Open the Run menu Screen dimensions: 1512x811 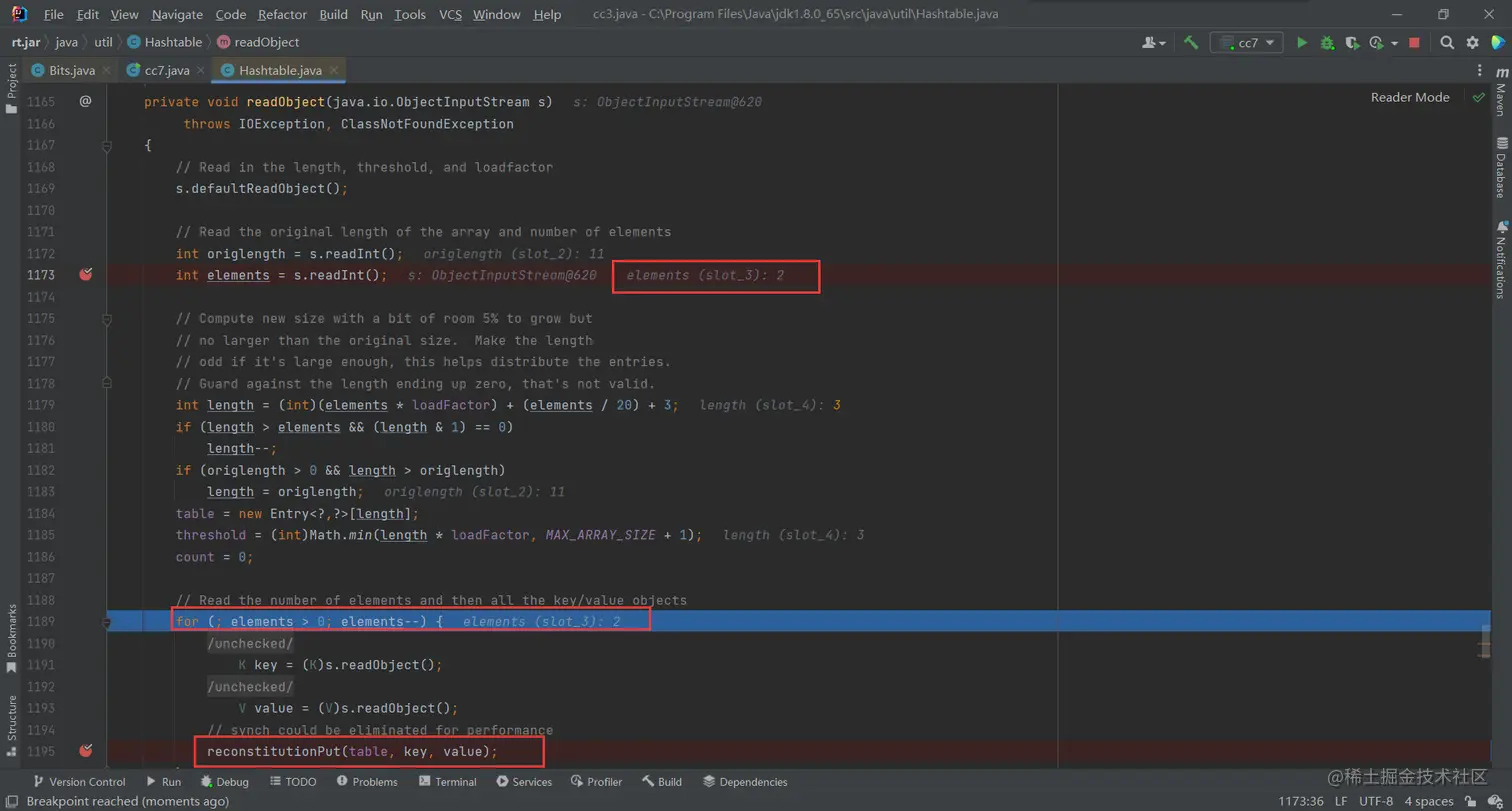372,15
